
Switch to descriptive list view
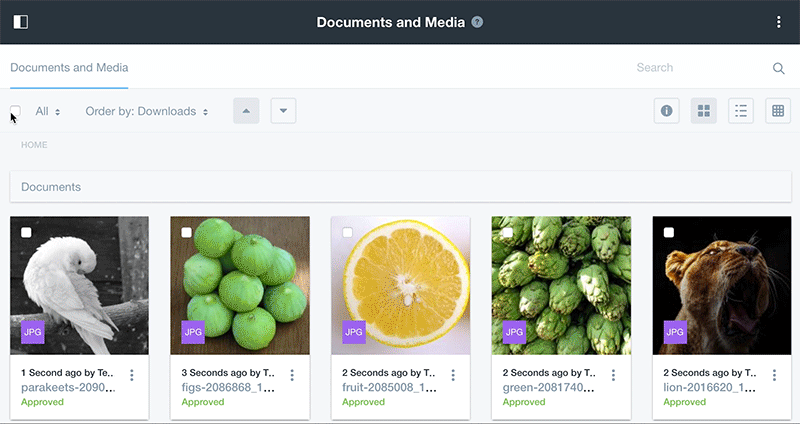click(x=741, y=111)
